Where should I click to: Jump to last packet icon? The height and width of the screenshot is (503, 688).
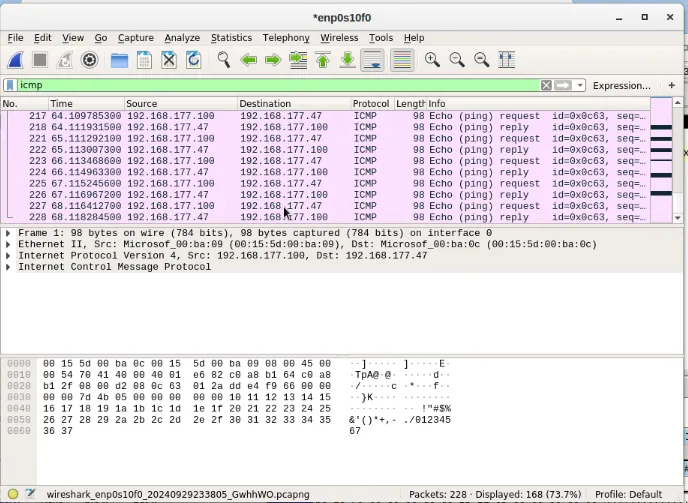(348, 60)
